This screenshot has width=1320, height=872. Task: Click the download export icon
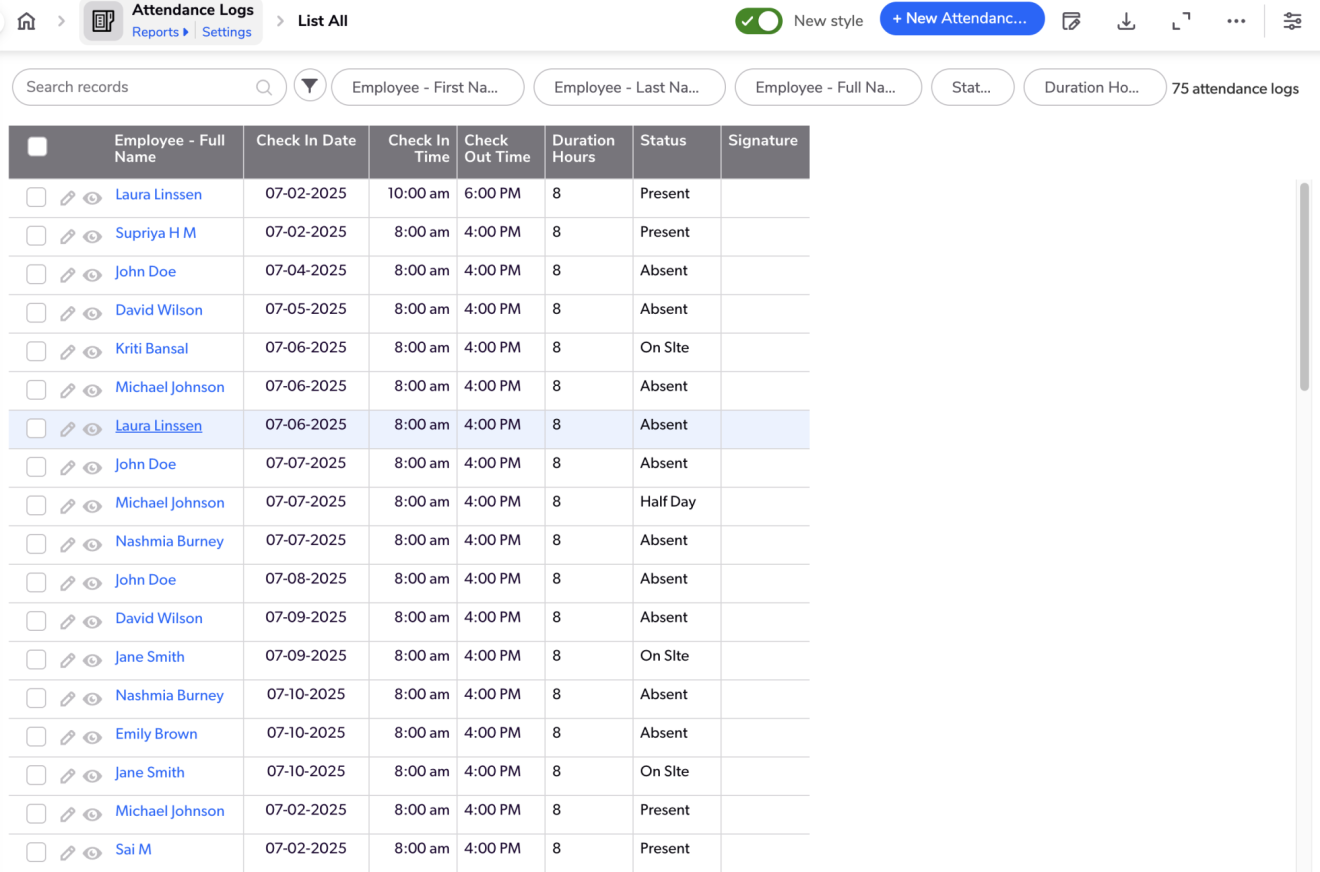1126,21
